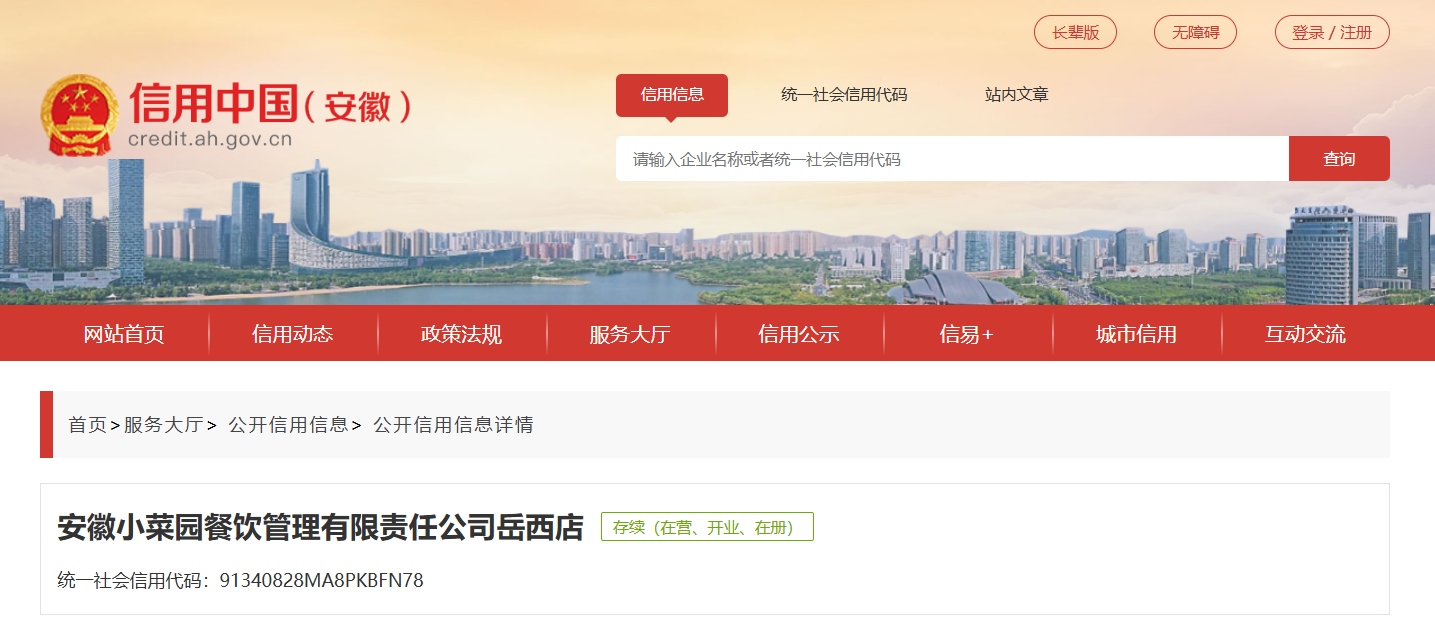1435x624 pixels.
Task: Open 信易+ navigation menu
Action: tap(967, 334)
